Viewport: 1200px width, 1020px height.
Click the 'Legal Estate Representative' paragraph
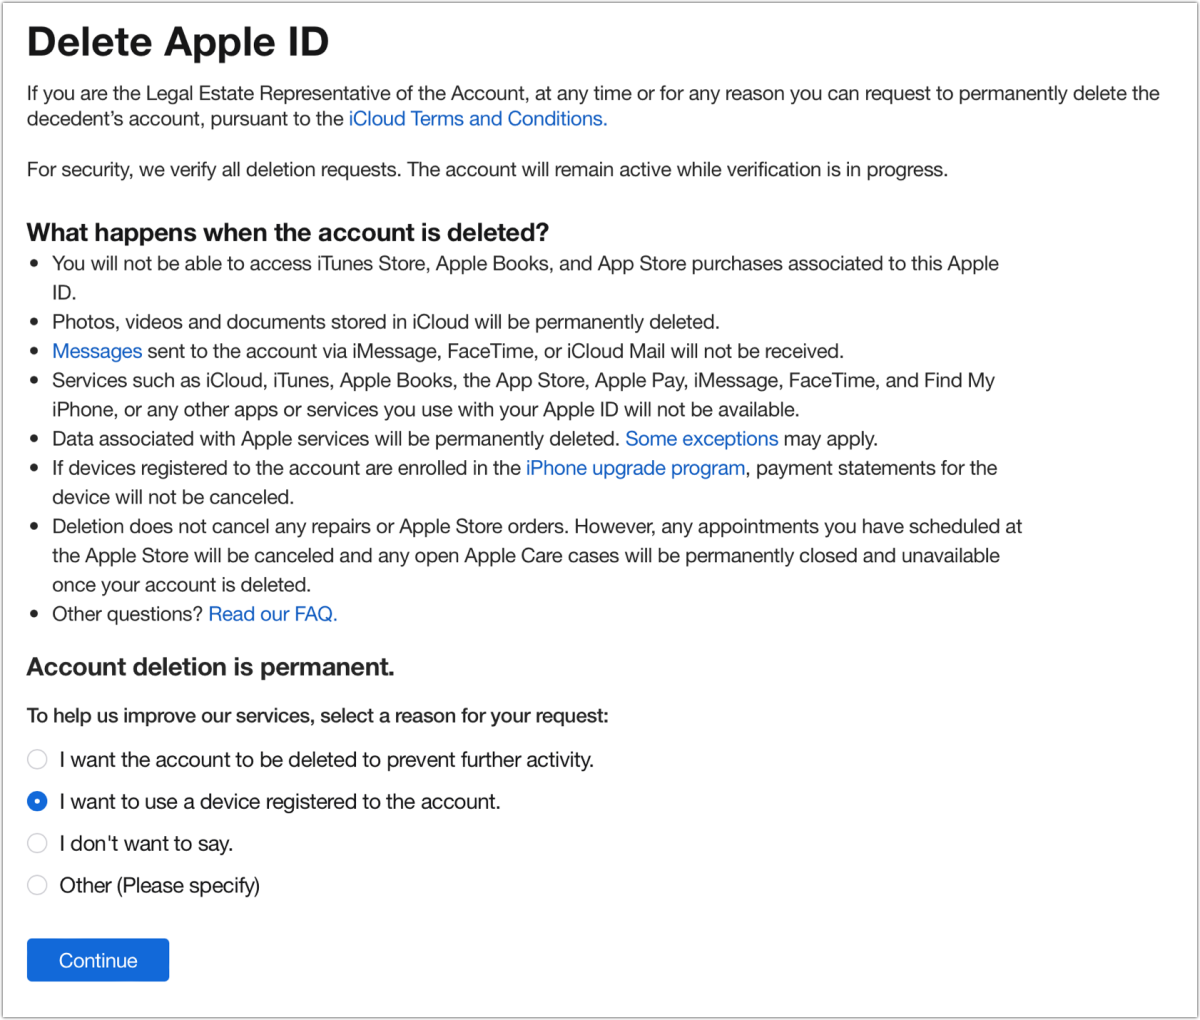click(x=593, y=106)
